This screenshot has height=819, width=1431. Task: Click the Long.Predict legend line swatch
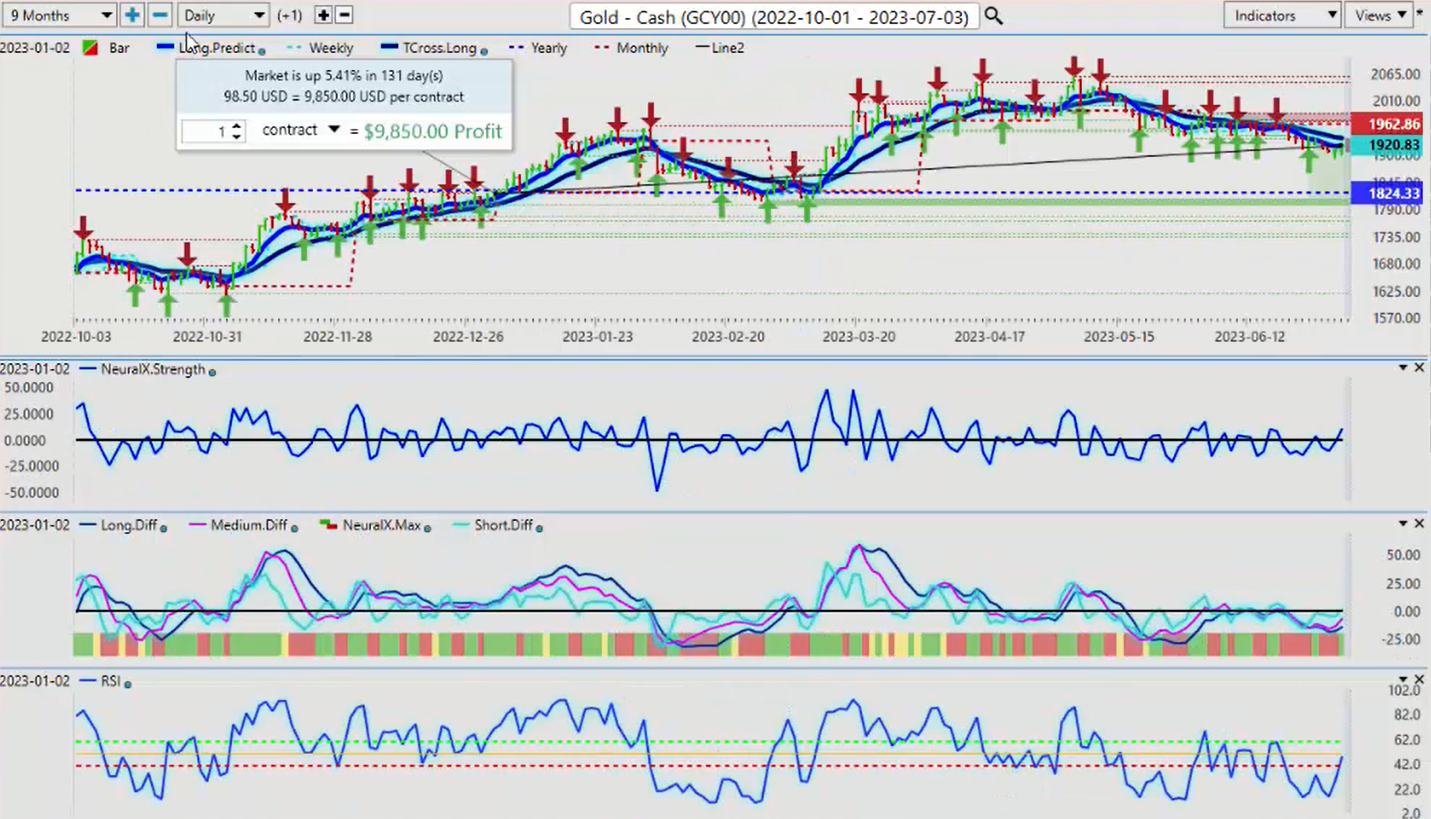(166, 48)
